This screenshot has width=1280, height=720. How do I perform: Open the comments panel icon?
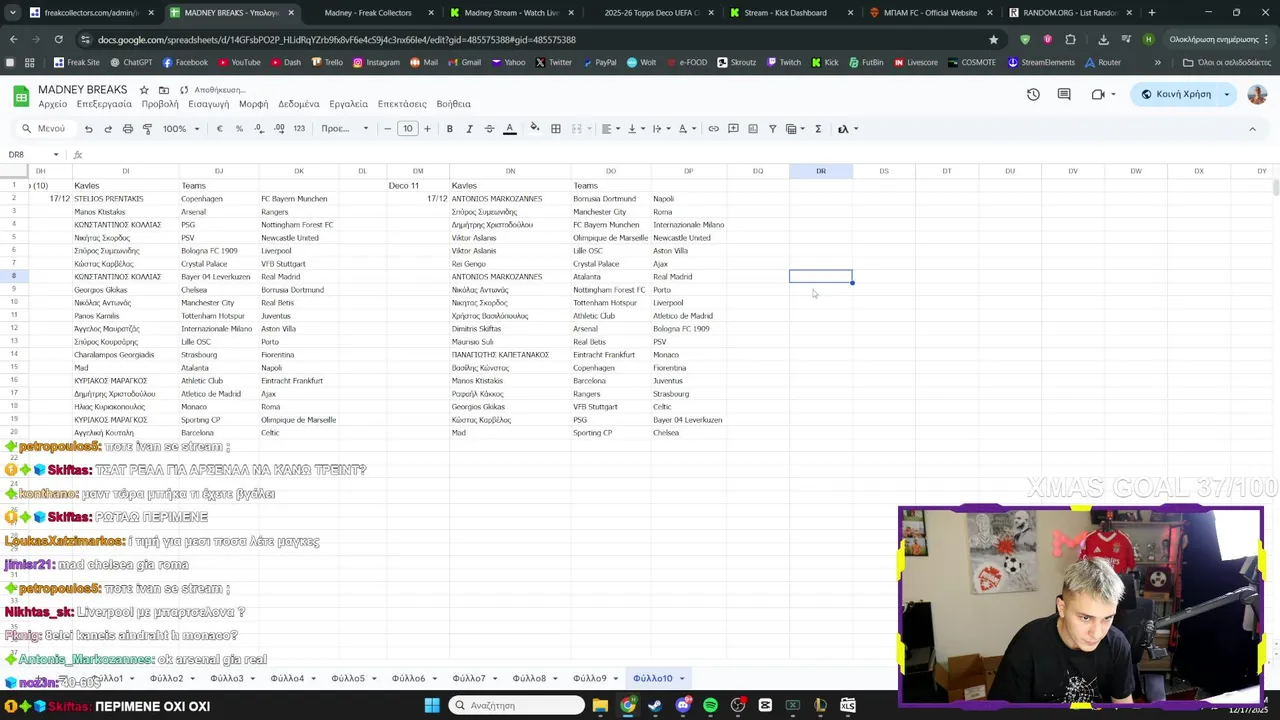click(1064, 94)
